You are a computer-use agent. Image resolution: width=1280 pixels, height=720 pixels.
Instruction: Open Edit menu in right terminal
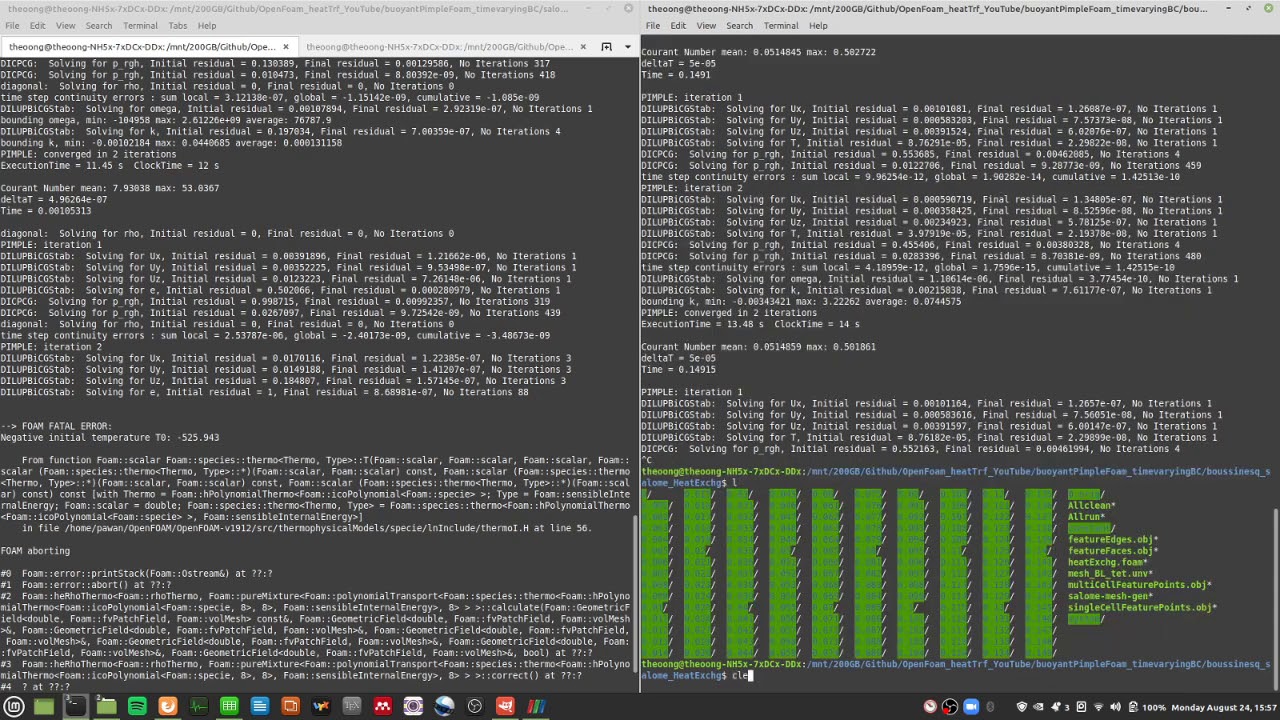tap(679, 25)
